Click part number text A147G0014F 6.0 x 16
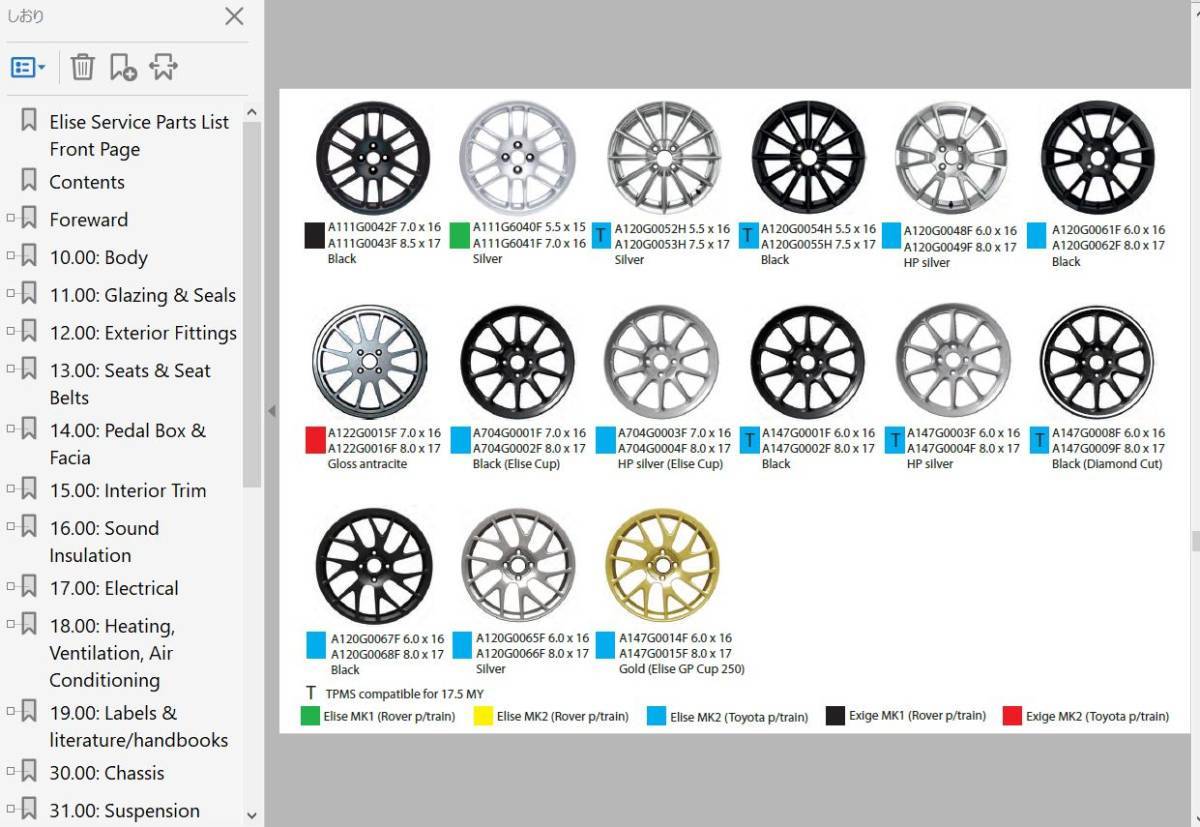The height and width of the screenshot is (827, 1200). [675, 638]
